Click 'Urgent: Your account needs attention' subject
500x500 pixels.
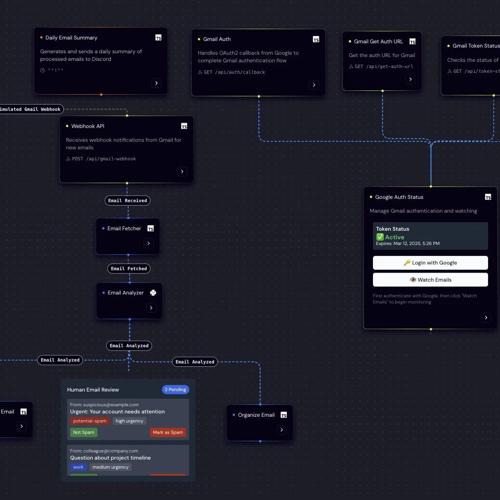click(x=117, y=412)
